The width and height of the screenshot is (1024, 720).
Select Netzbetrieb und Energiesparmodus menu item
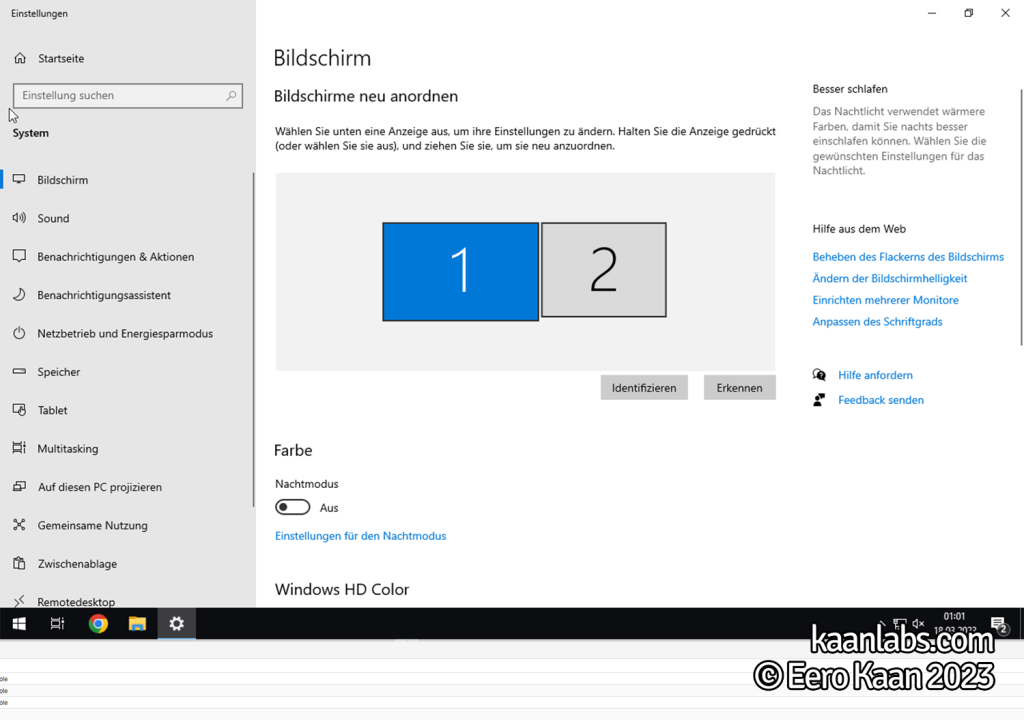pos(125,333)
